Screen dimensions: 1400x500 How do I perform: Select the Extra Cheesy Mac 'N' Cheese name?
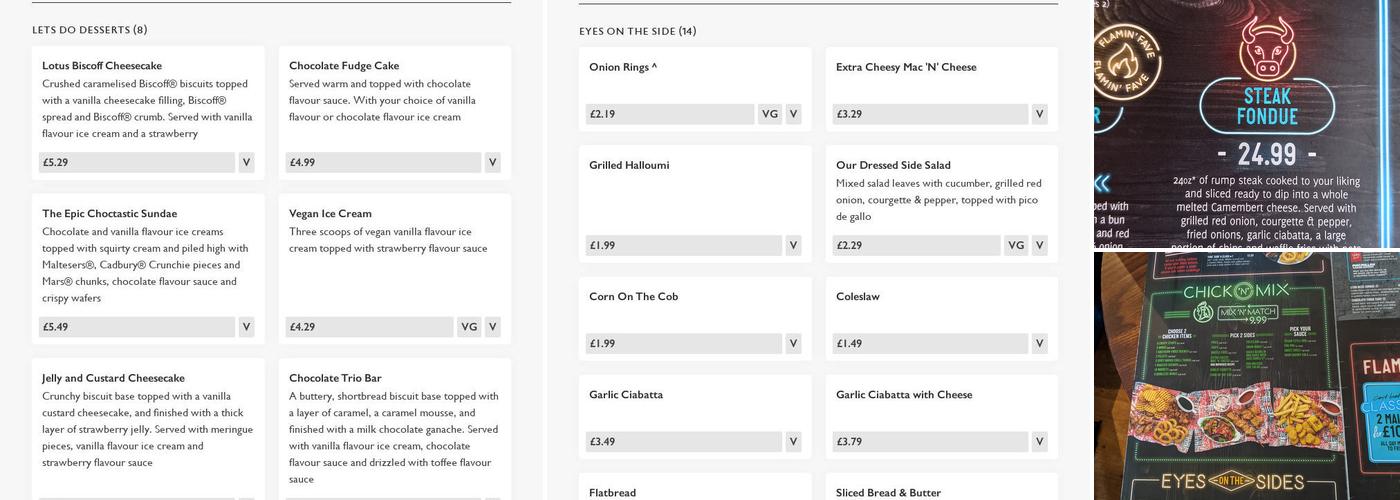(906, 67)
